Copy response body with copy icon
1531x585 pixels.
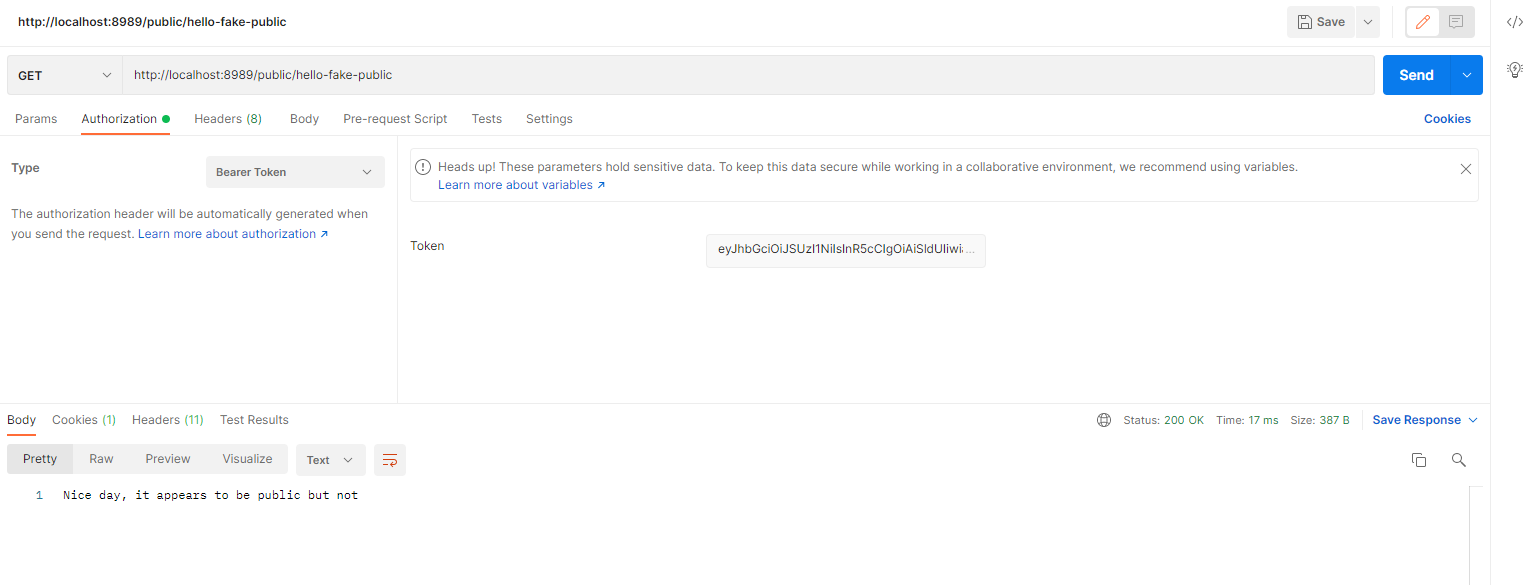(1418, 460)
